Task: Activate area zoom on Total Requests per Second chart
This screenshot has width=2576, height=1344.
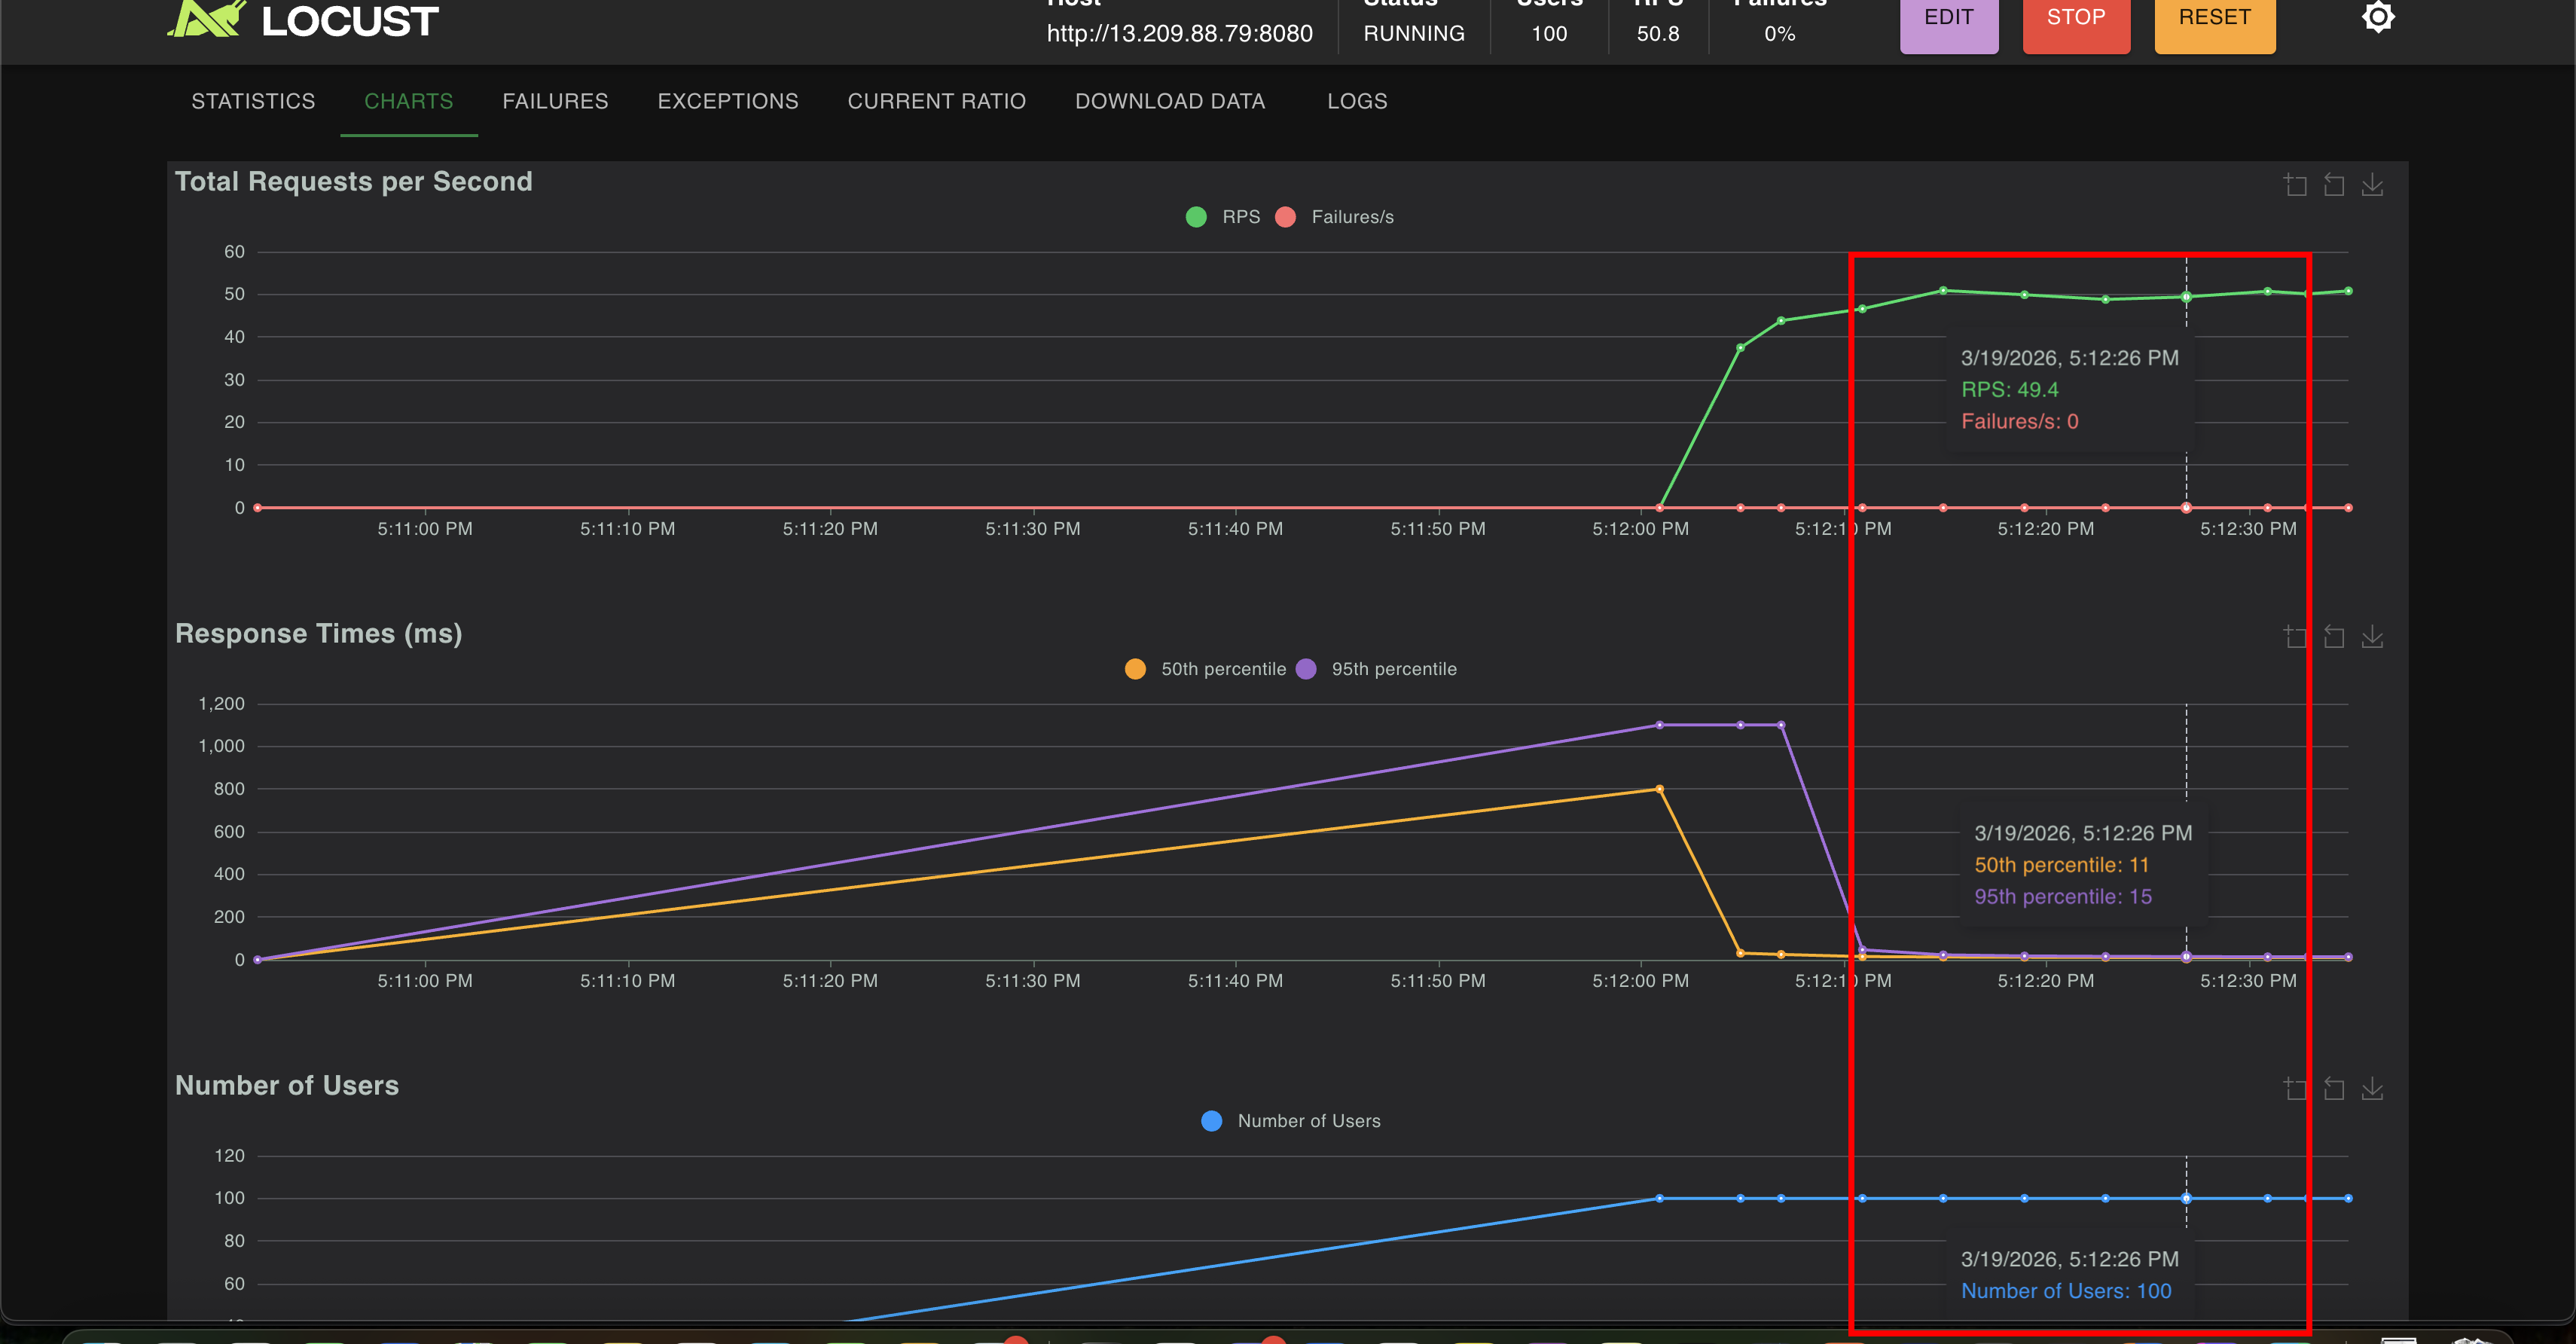Action: point(2296,185)
